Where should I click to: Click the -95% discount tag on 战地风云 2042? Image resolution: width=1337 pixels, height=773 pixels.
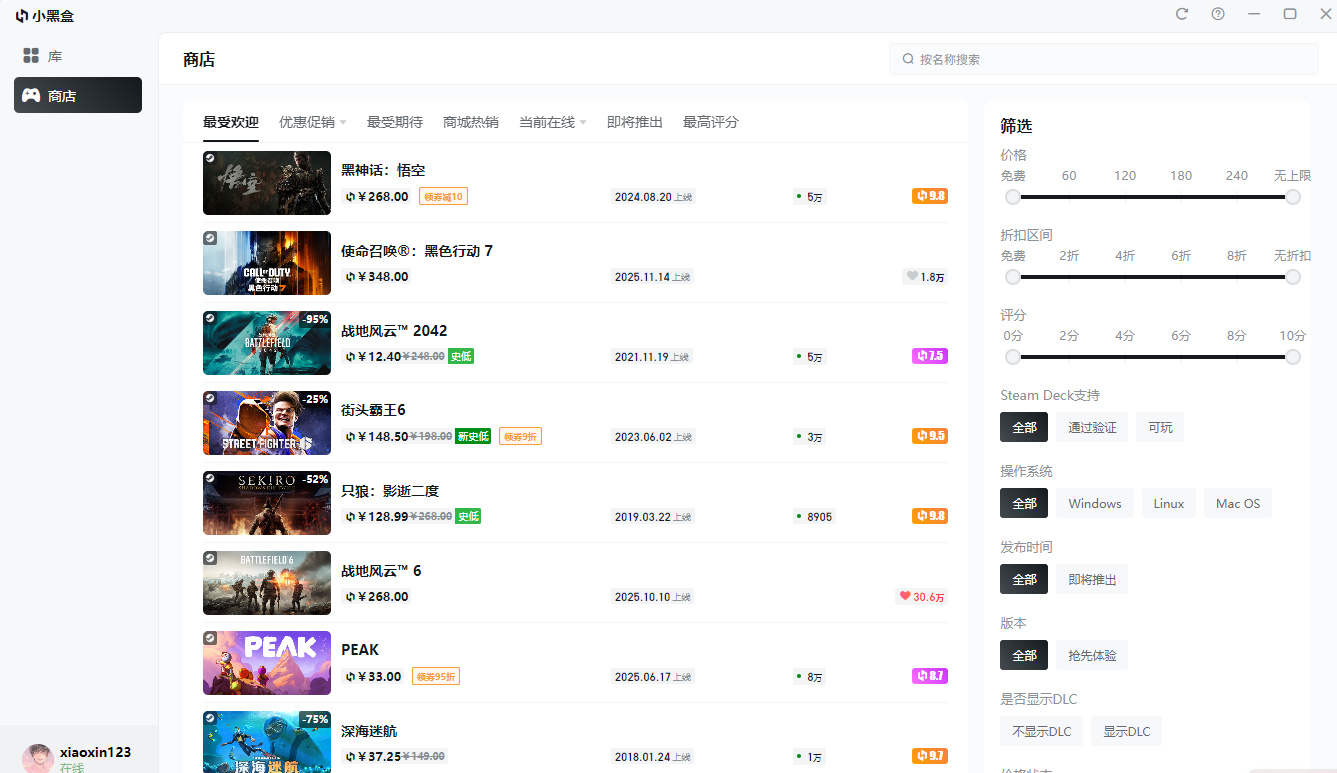tap(315, 319)
